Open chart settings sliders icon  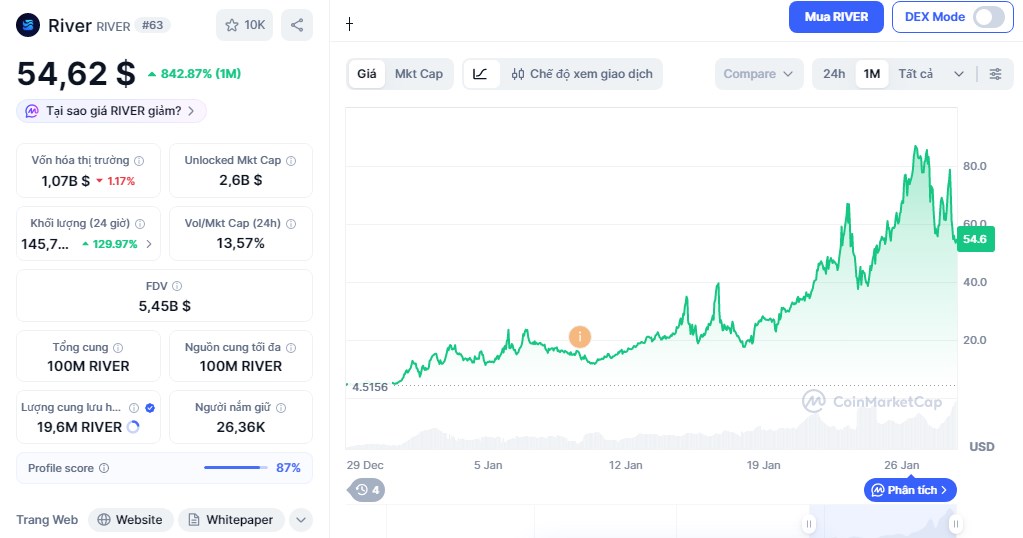click(994, 74)
